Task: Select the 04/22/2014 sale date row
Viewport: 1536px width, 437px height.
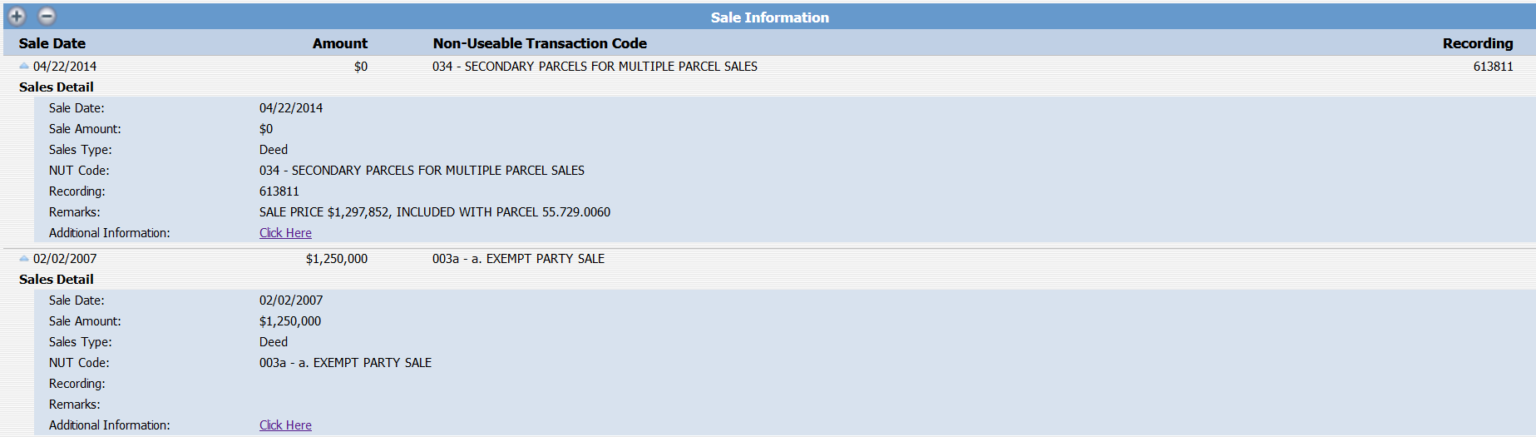Action: [65, 67]
